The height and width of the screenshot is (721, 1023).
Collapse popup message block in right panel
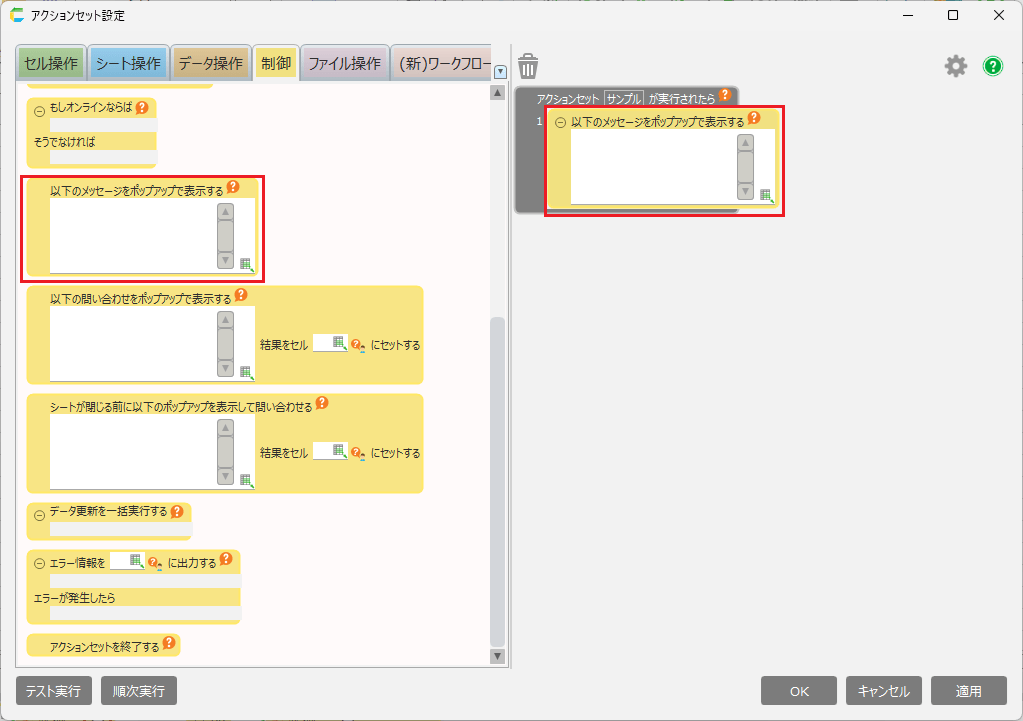click(x=560, y=123)
